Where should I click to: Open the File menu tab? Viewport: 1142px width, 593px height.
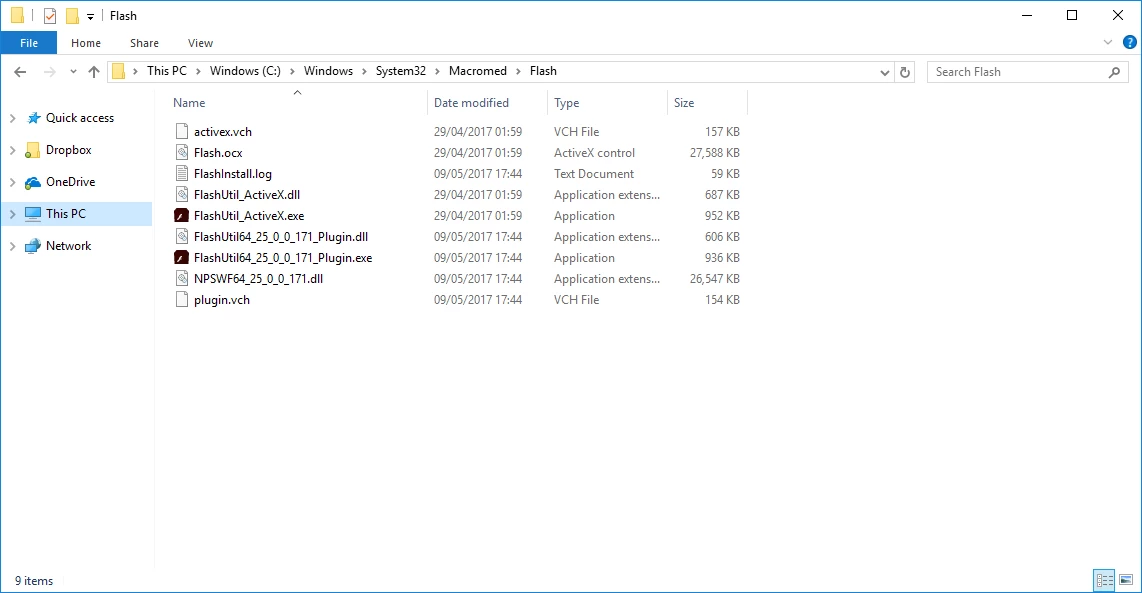tap(29, 43)
